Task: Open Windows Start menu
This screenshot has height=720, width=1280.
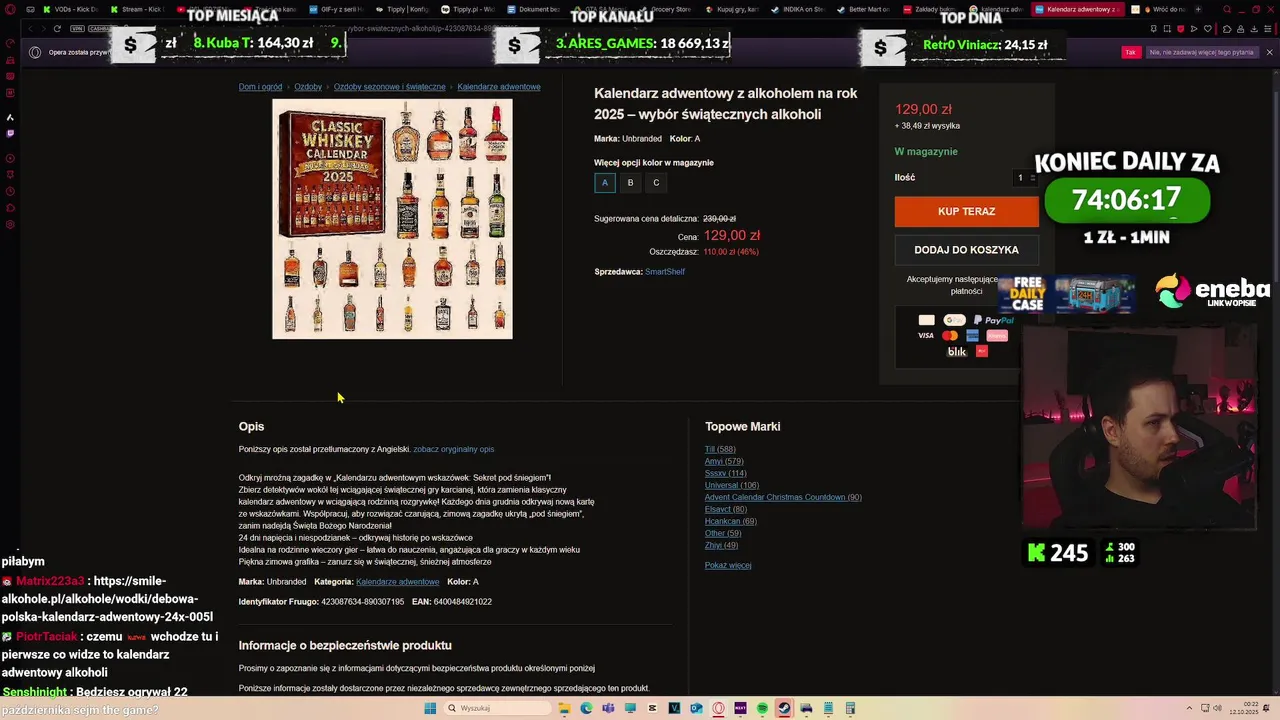Action: tap(430, 708)
